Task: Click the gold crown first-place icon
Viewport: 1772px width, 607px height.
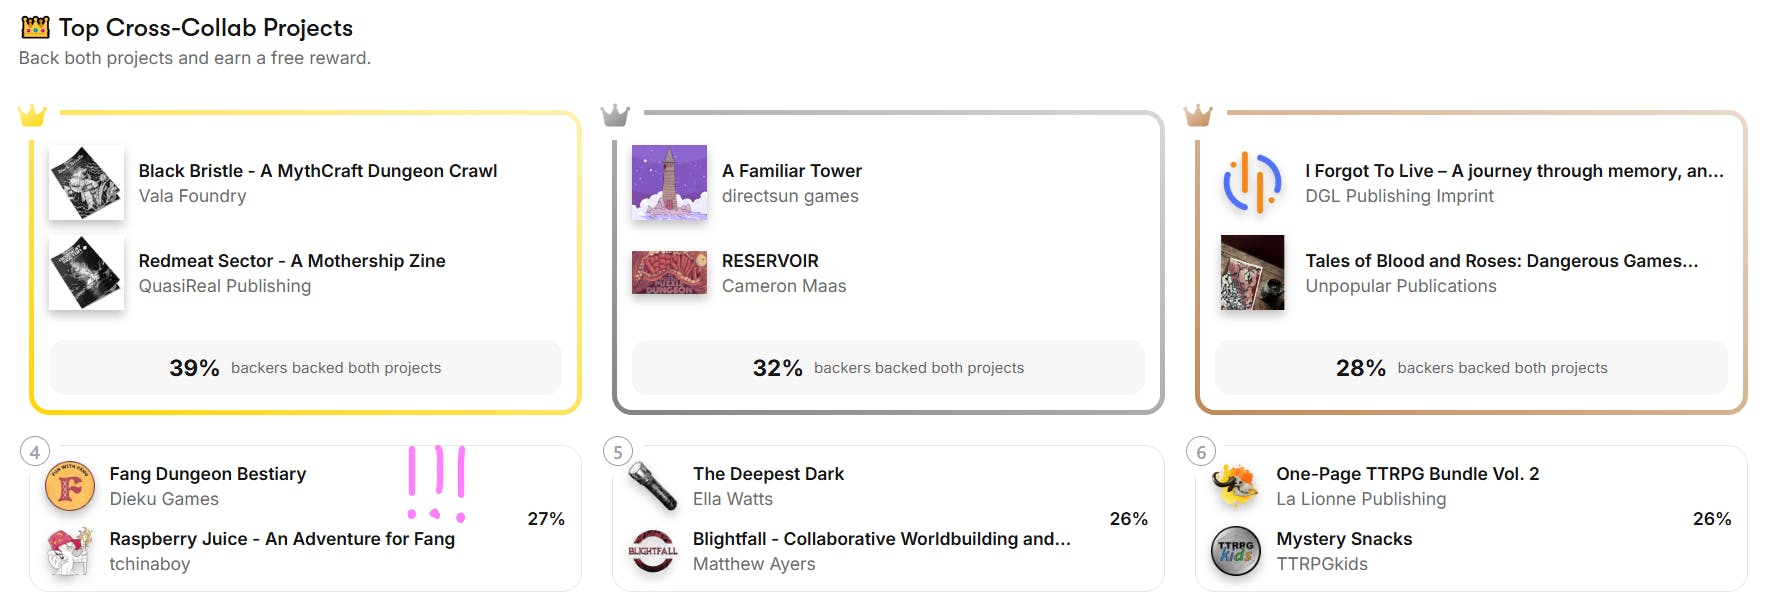Action: click(33, 116)
